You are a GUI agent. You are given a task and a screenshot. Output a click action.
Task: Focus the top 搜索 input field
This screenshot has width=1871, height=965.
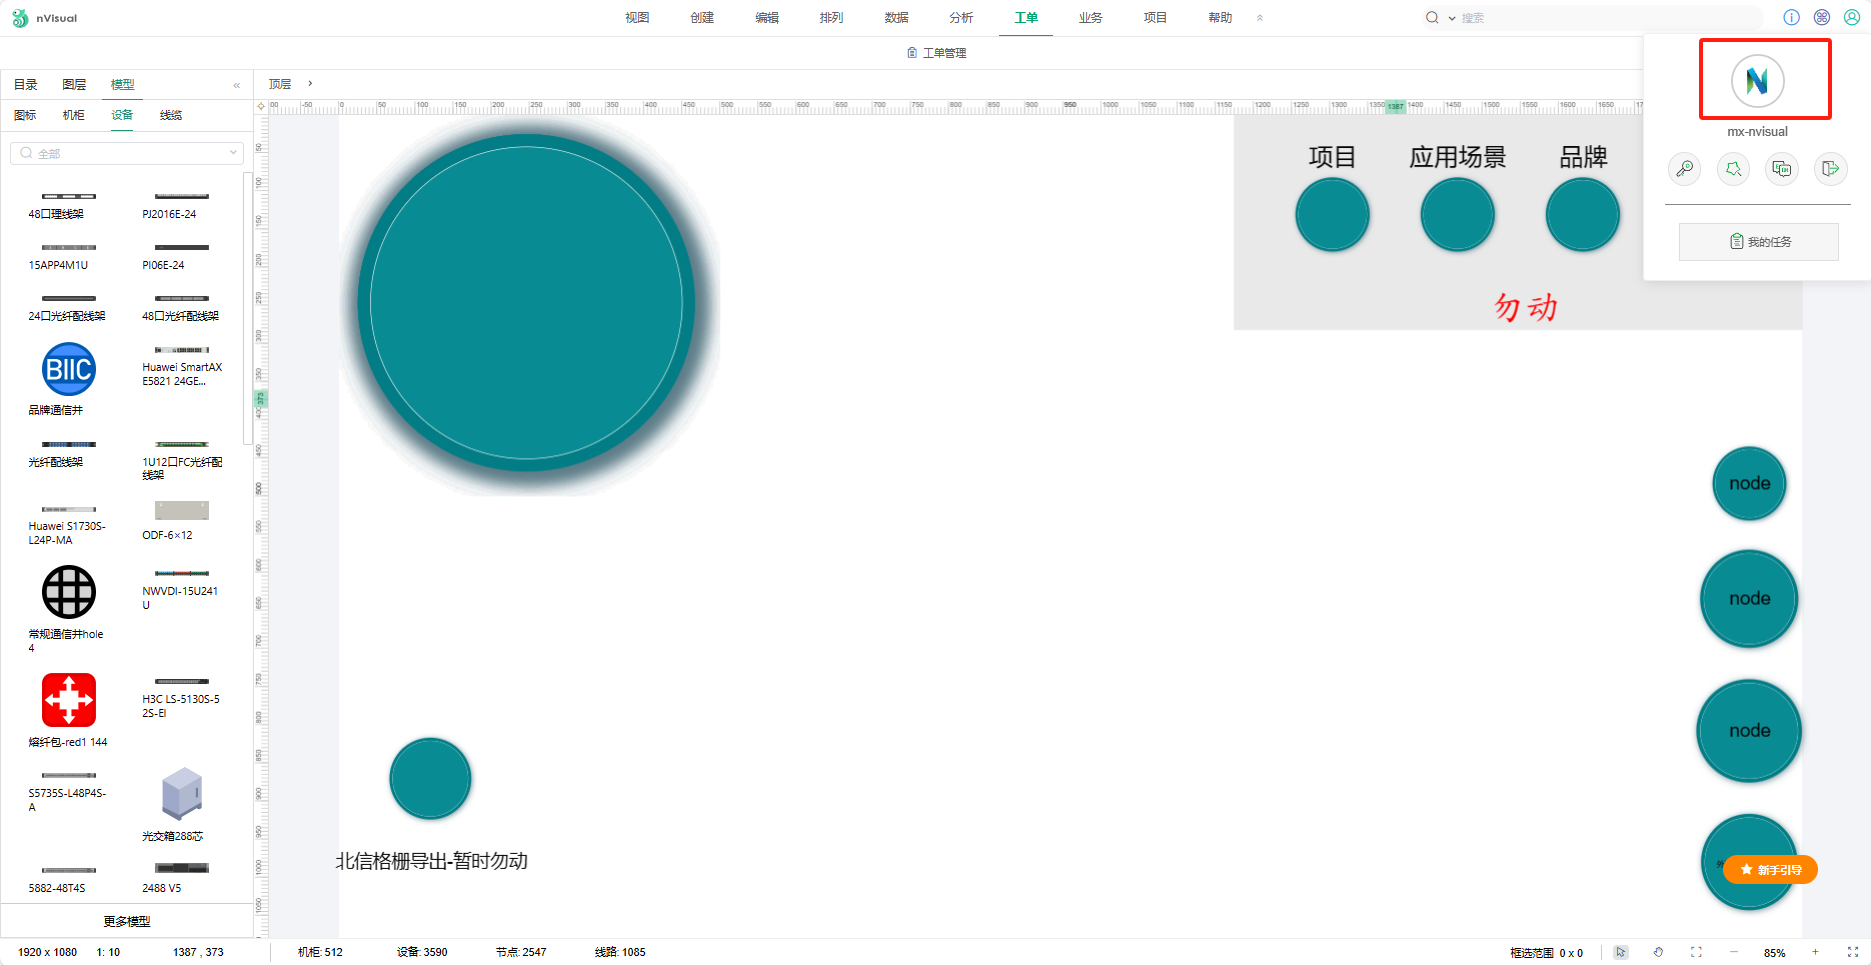click(1608, 18)
